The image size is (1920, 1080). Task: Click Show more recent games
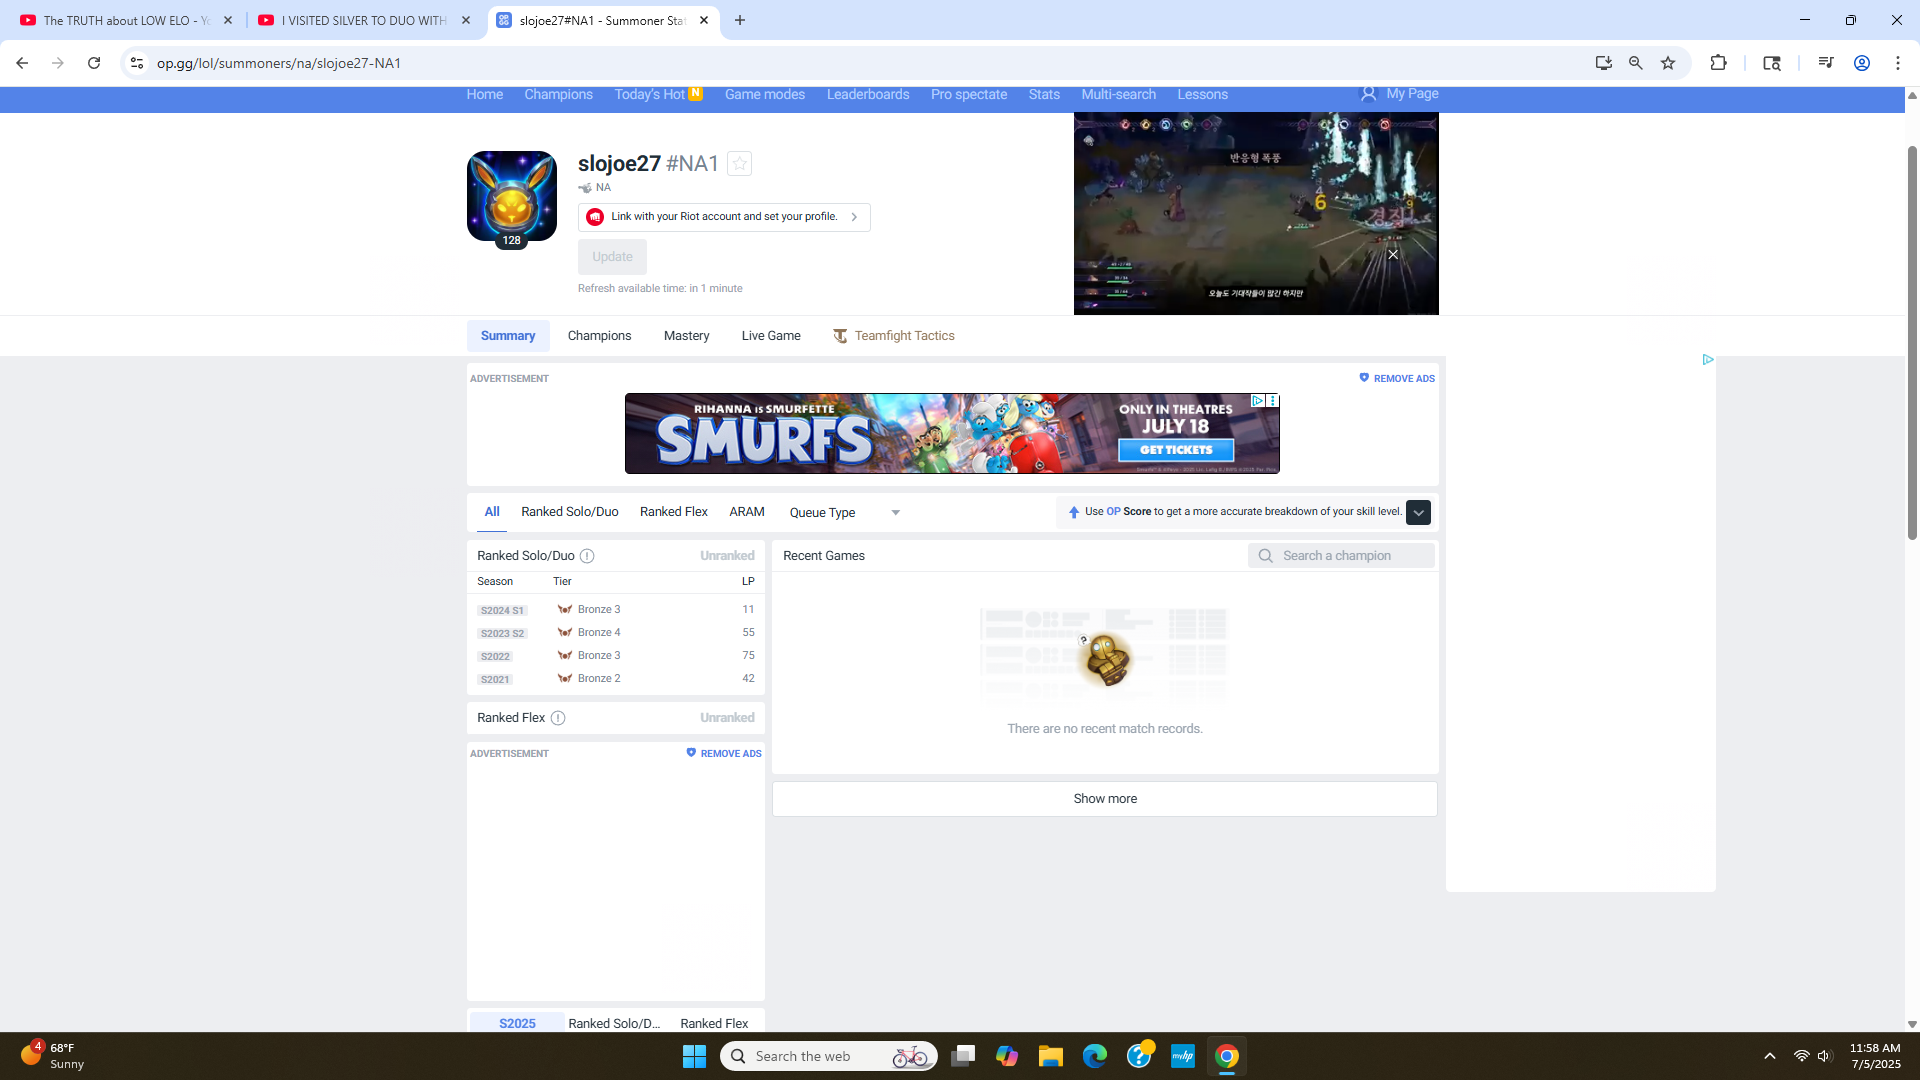click(x=1105, y=799)
